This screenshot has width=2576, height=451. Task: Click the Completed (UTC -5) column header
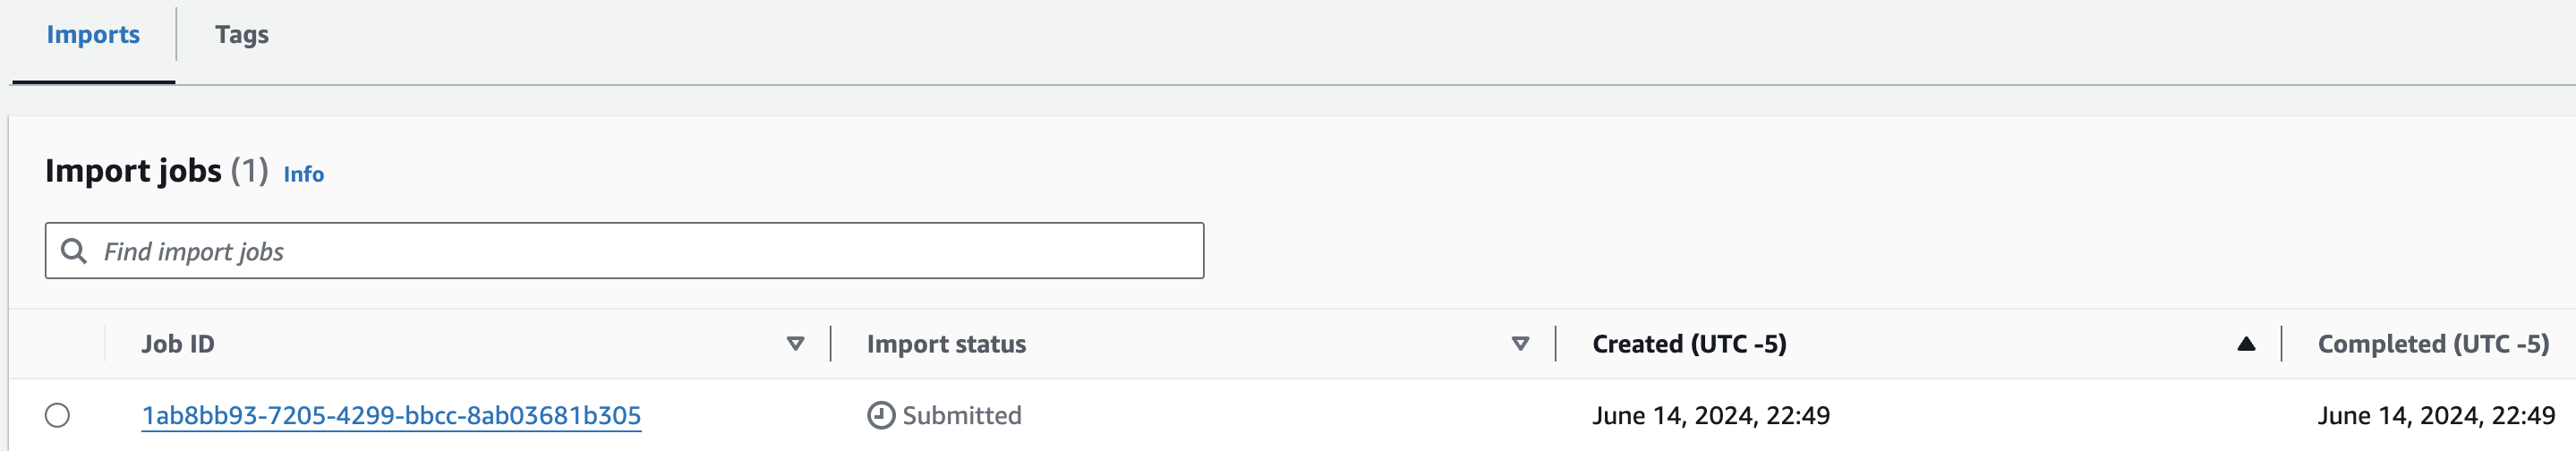tap(2433, 344)
